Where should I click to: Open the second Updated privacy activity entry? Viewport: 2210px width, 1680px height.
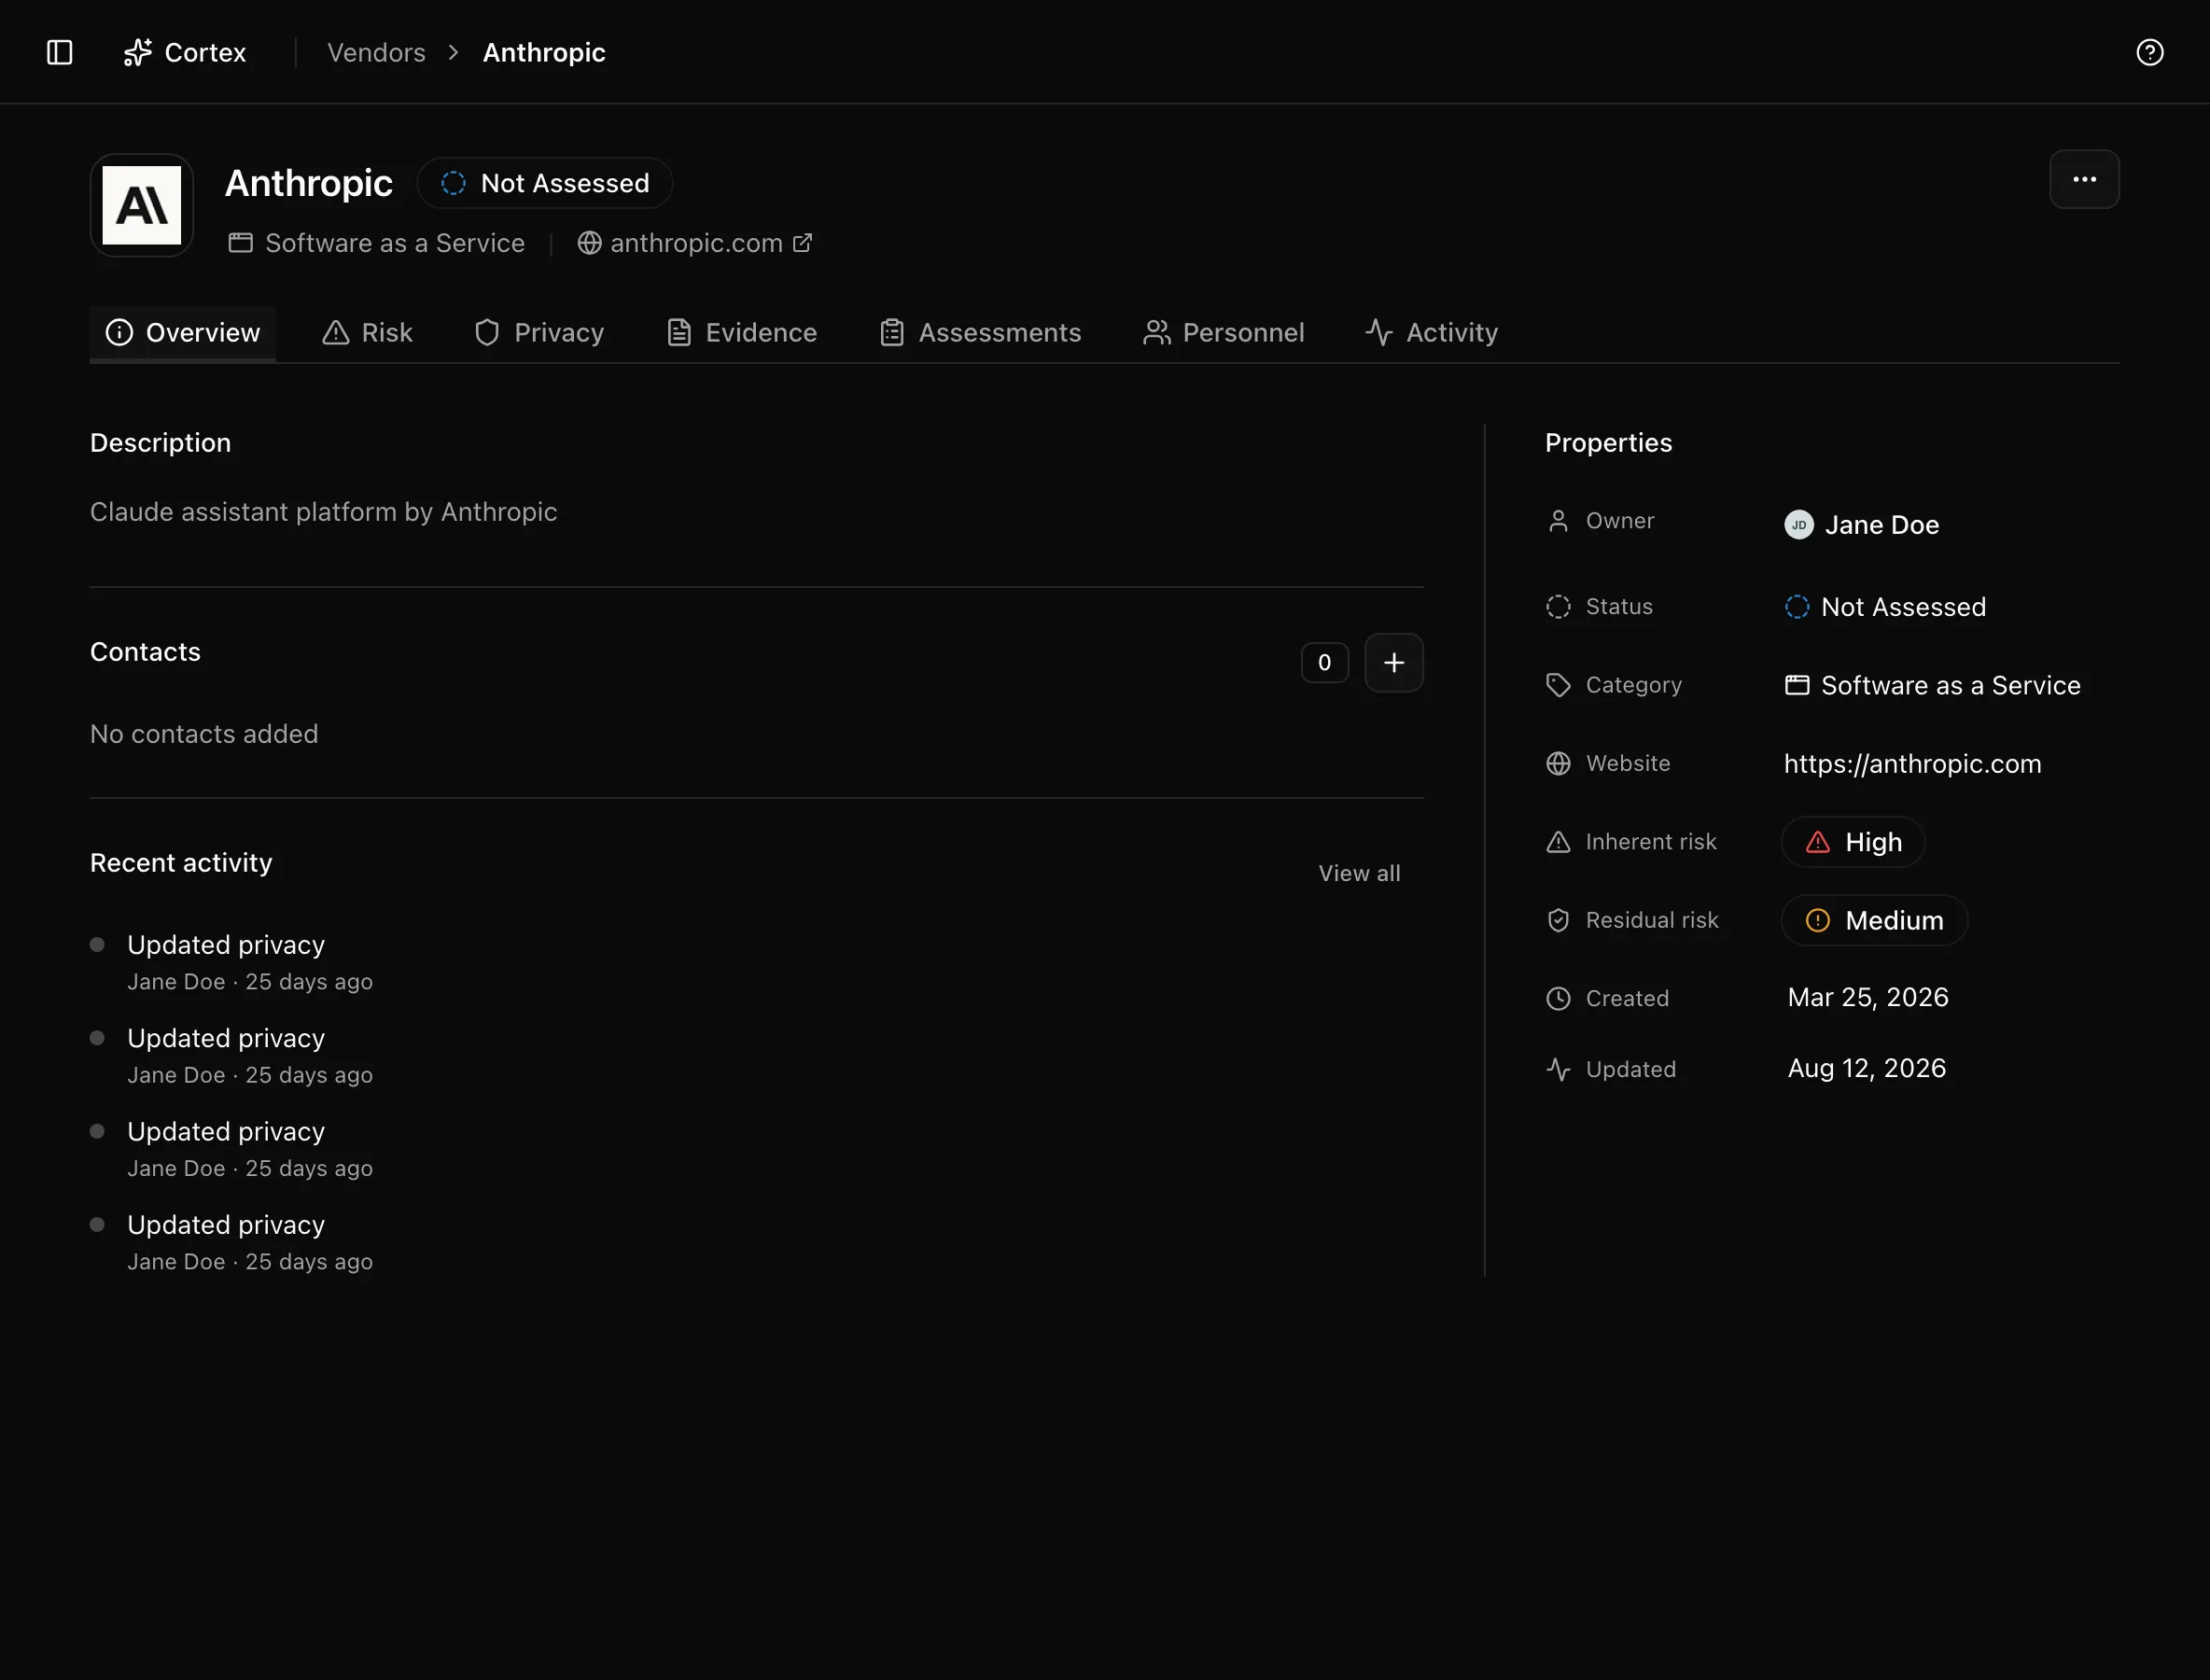click(x=226, y=1038)
